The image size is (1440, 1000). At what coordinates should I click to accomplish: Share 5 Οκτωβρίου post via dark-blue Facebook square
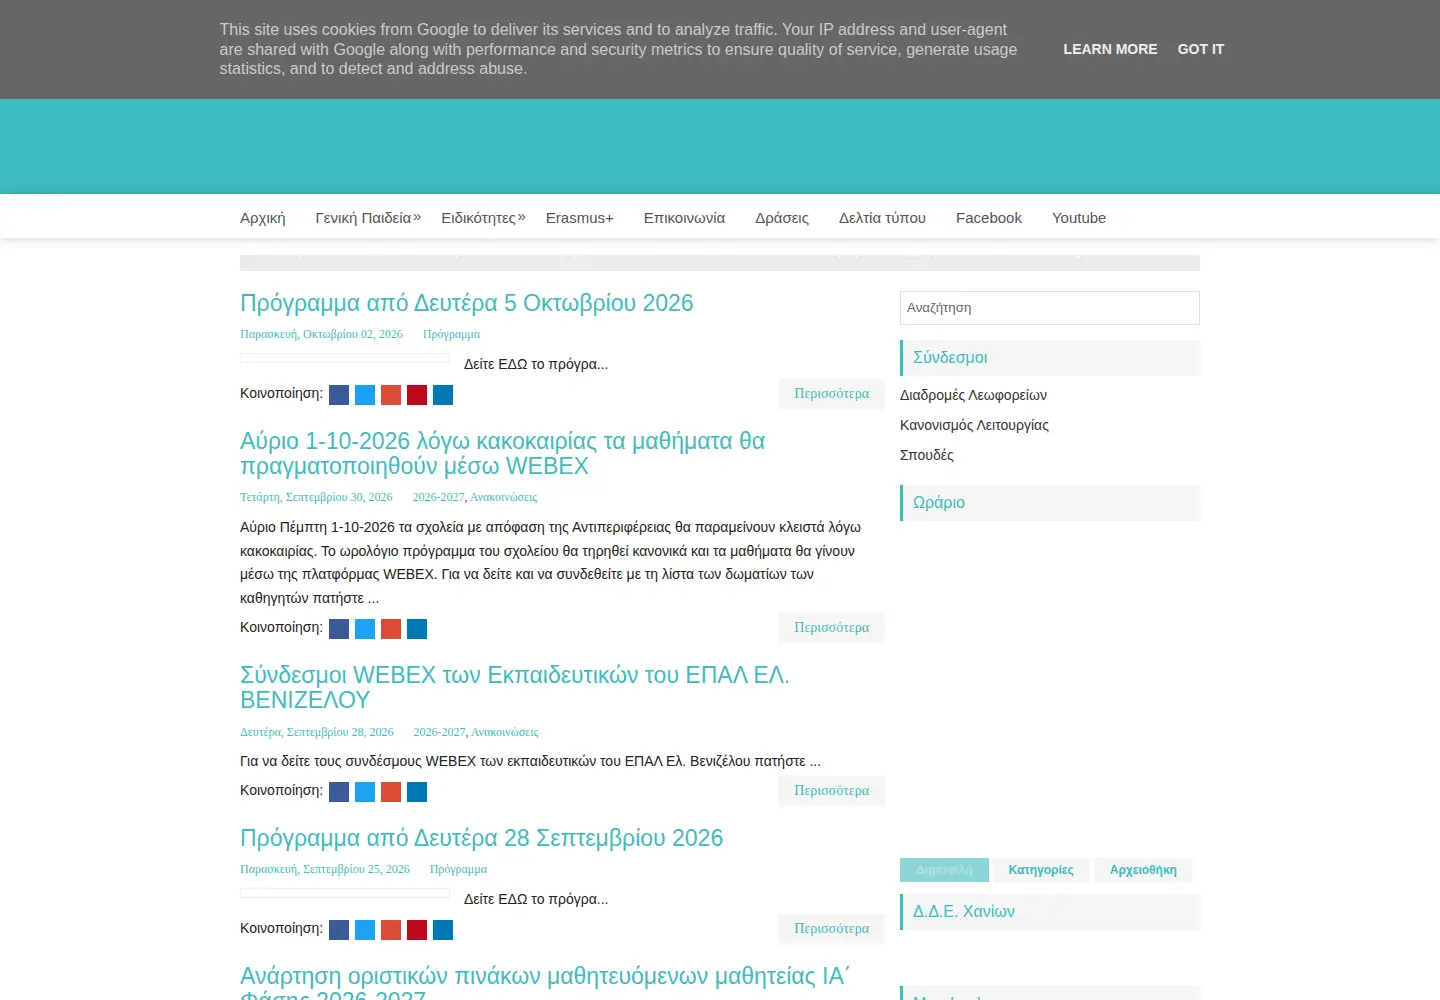pos(339,395)
